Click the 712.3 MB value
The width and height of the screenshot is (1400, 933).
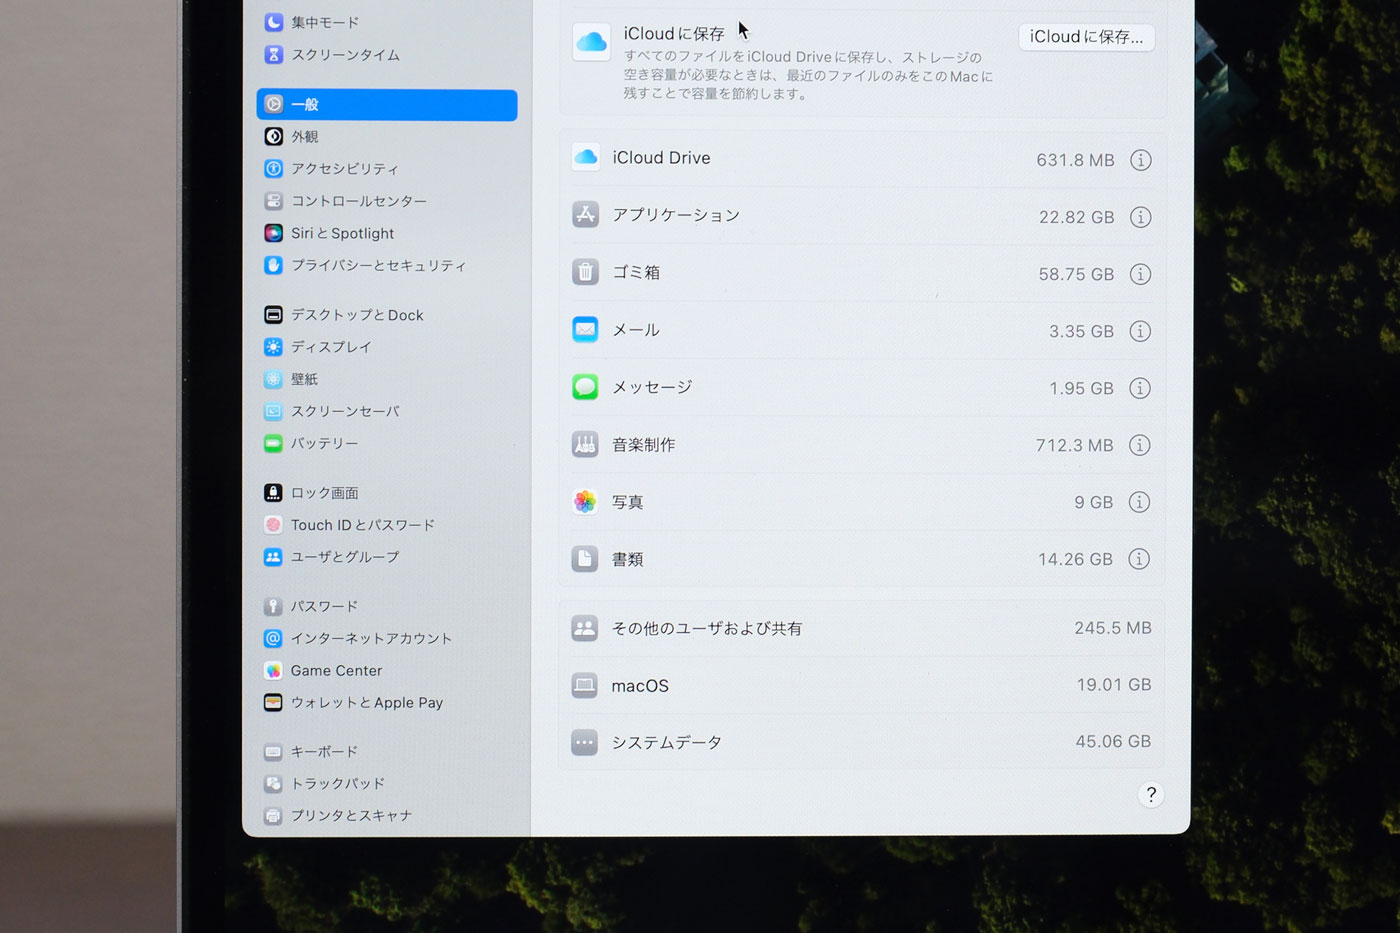[1074, 445]
